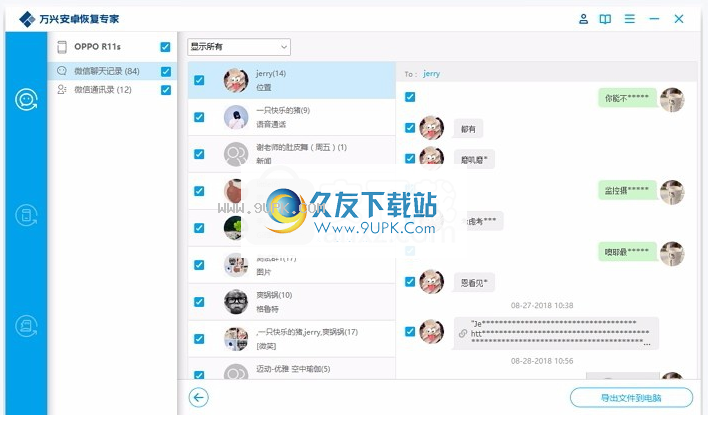Toggle the 微信聊天记录 (84) checkbox

(166, 71)
